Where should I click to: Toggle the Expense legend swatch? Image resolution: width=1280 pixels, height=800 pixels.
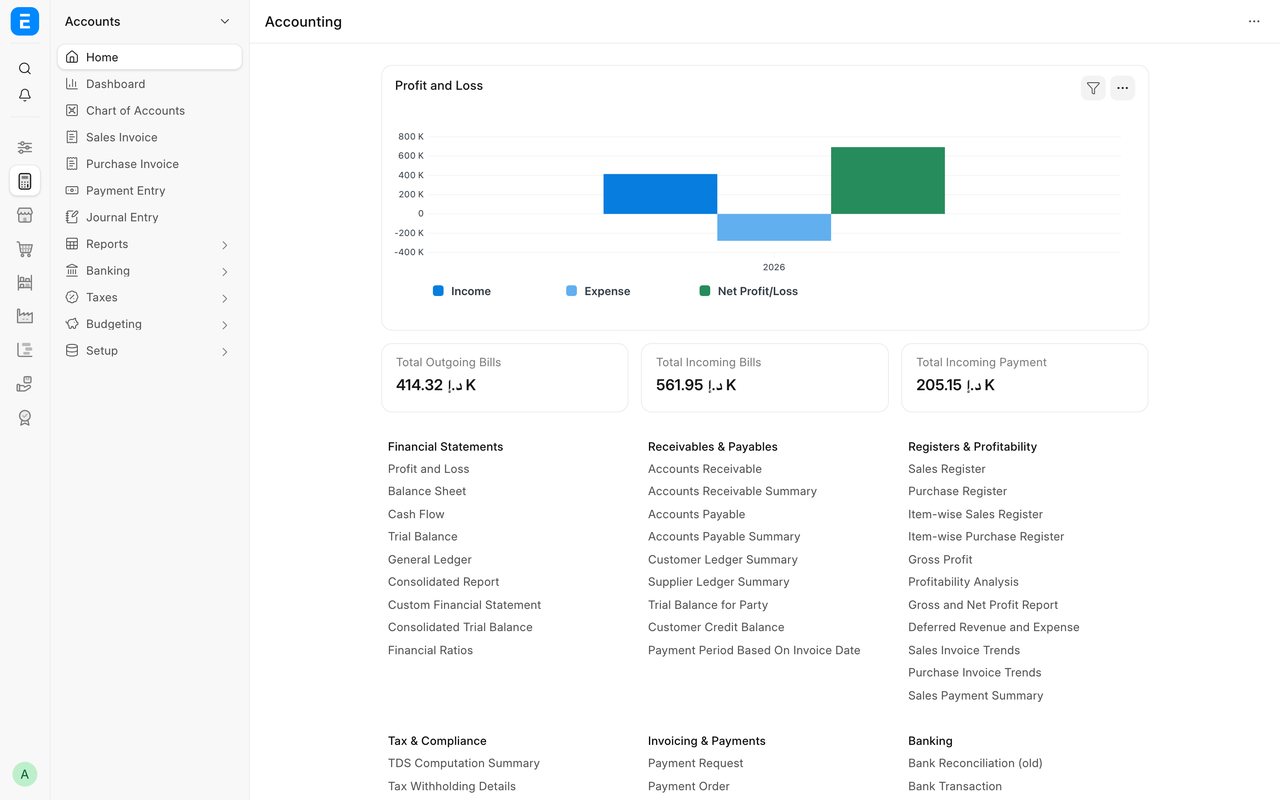(x=571, y=291)
